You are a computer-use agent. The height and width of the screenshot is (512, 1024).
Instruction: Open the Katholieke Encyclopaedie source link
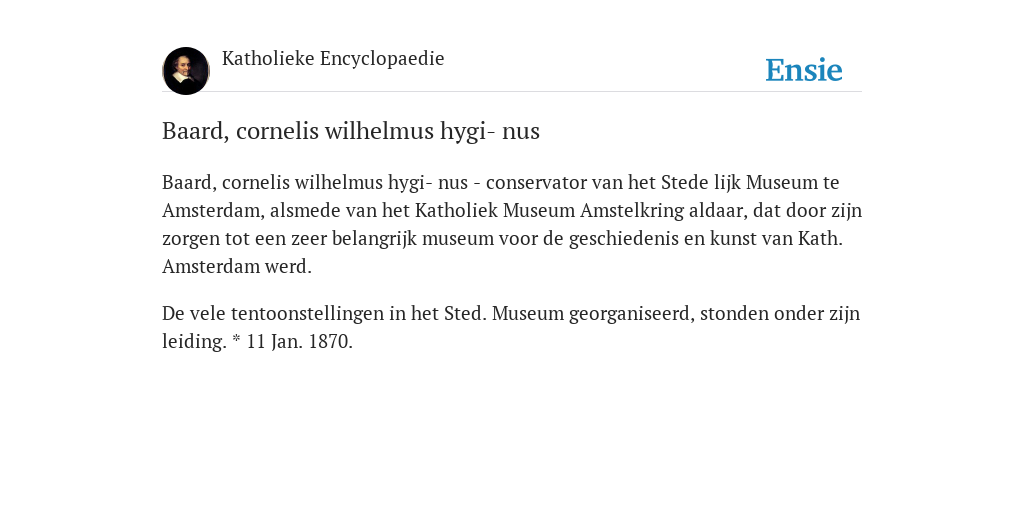[x=333, y=59]
